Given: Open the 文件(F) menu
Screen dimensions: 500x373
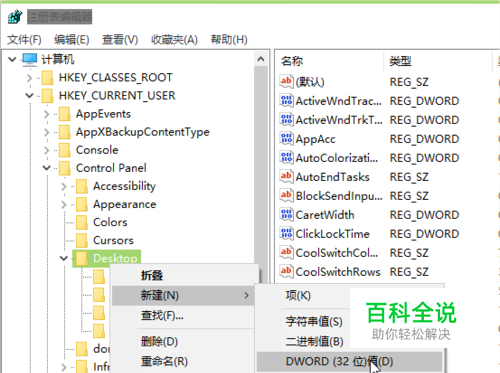Looking at the screenshot, I should [x=24, y=40].
